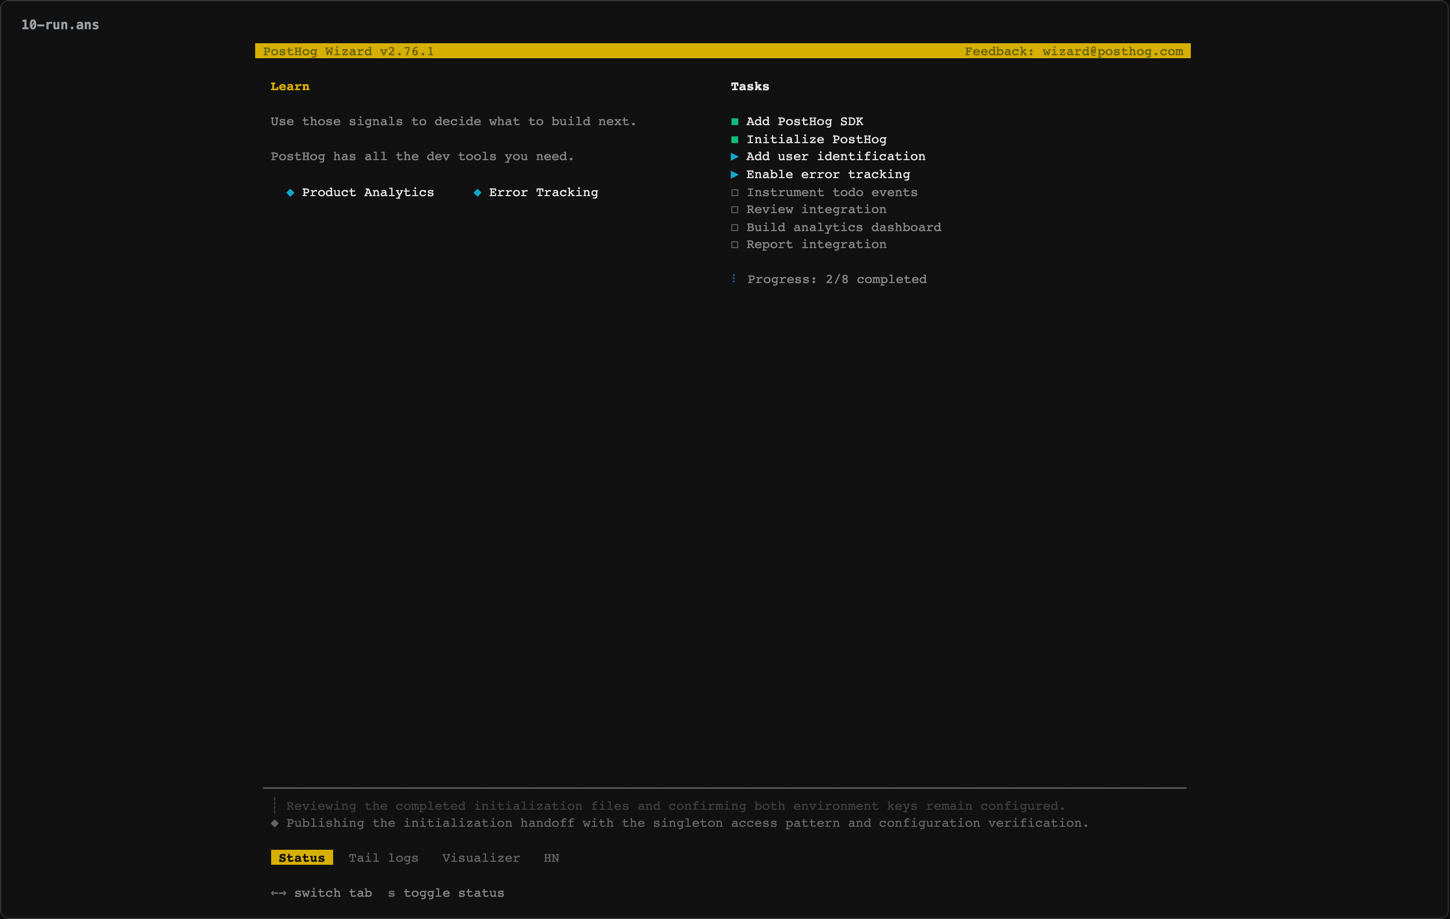
Task: Click the status line starting with Publishing
Action: 688,824
